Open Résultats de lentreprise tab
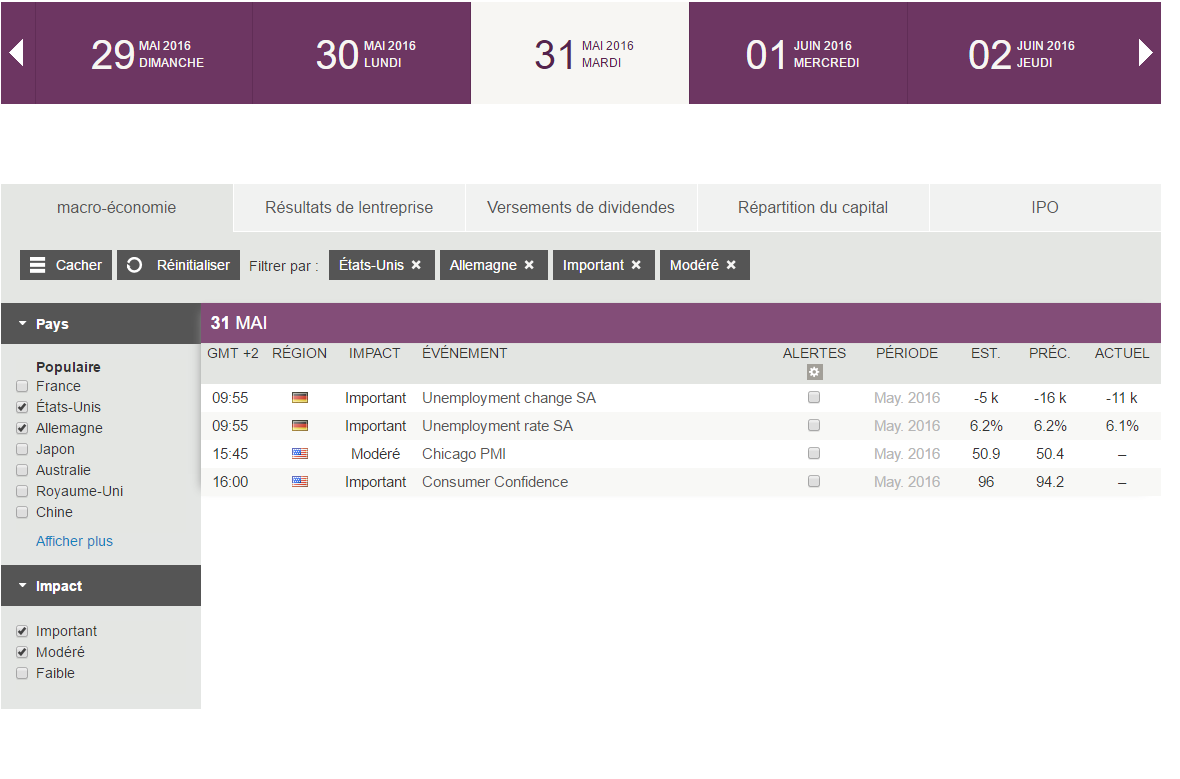The width and height of the screenshot is (1180, 779). (x=349, y=208)
